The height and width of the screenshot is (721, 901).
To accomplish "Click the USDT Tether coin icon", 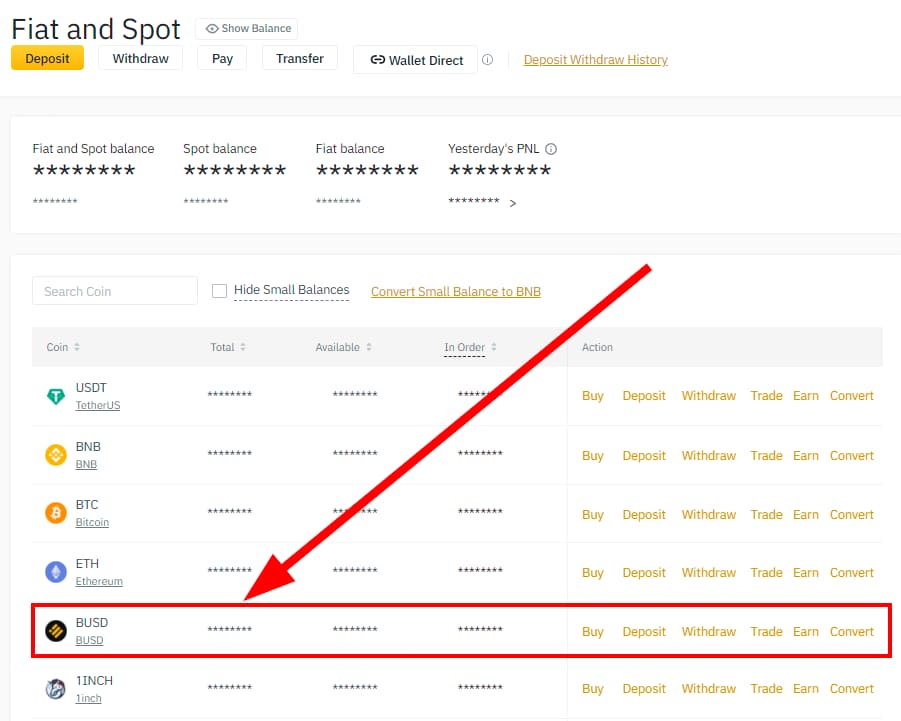I will click(56, 396).
